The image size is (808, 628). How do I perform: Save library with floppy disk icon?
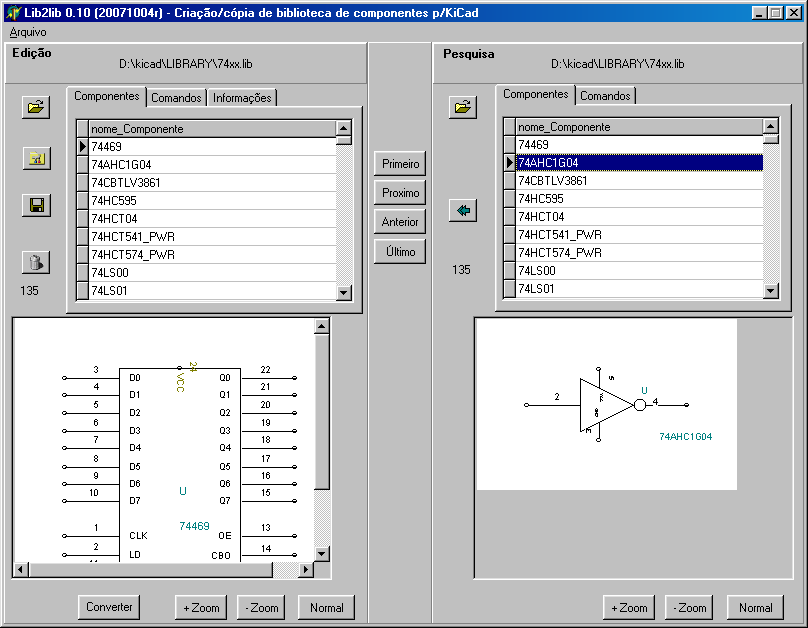point(36,206)
